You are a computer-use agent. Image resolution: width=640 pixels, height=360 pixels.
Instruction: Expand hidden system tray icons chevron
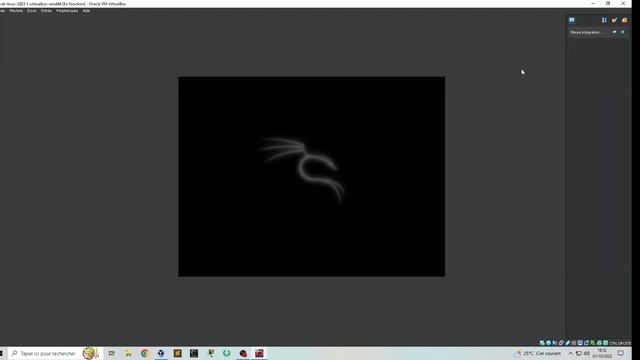[x=570, y=353]
